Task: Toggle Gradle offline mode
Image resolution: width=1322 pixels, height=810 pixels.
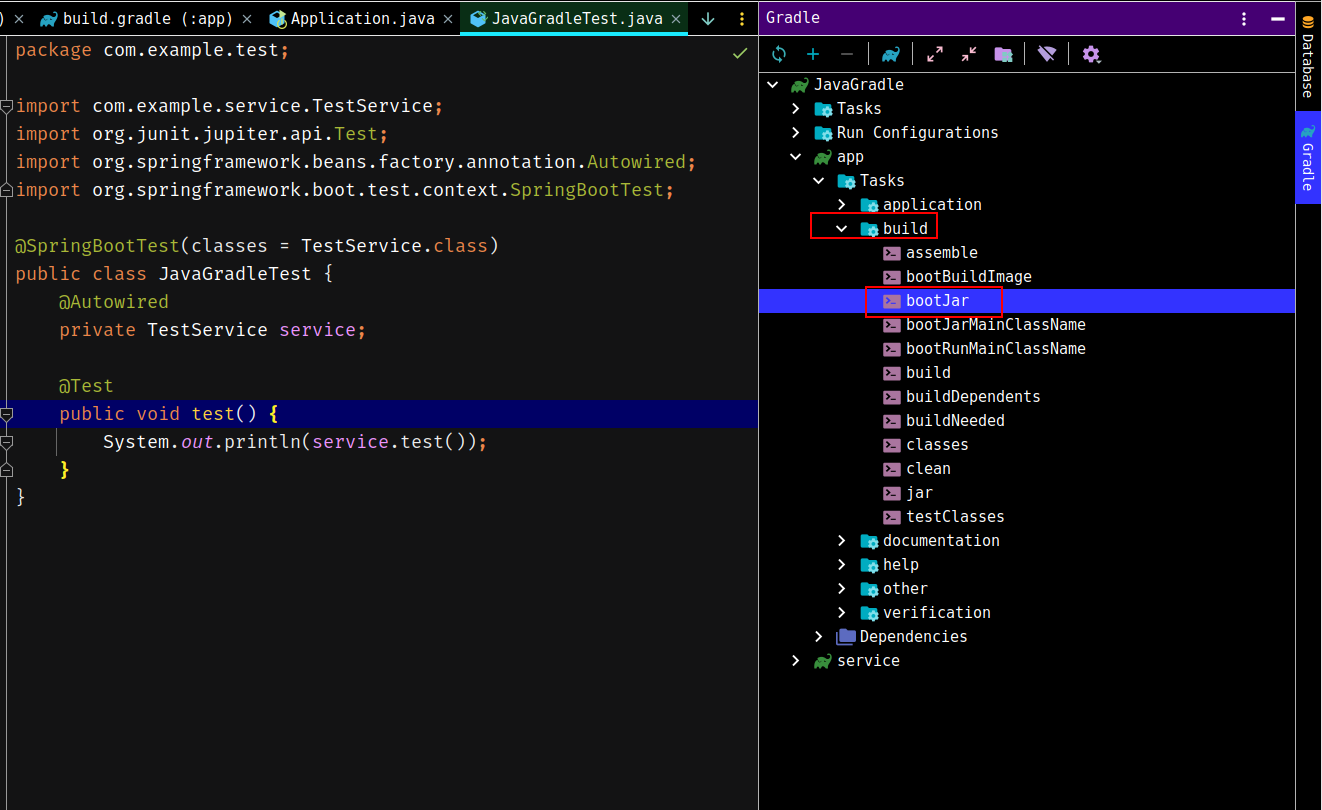Action: pyautogui.click(x=1047, y=54)
